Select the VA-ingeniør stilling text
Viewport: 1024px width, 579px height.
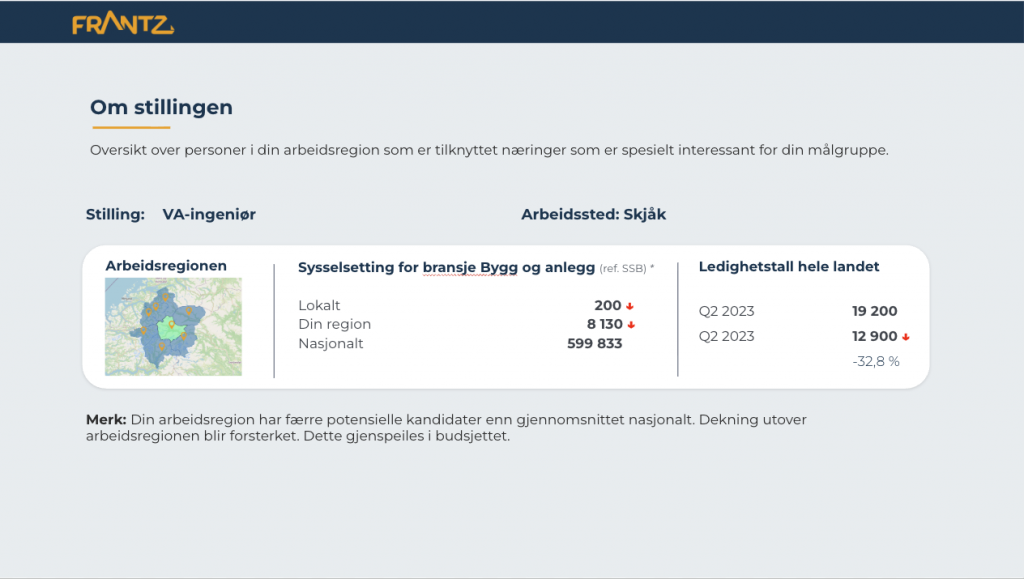coord(209,214)
